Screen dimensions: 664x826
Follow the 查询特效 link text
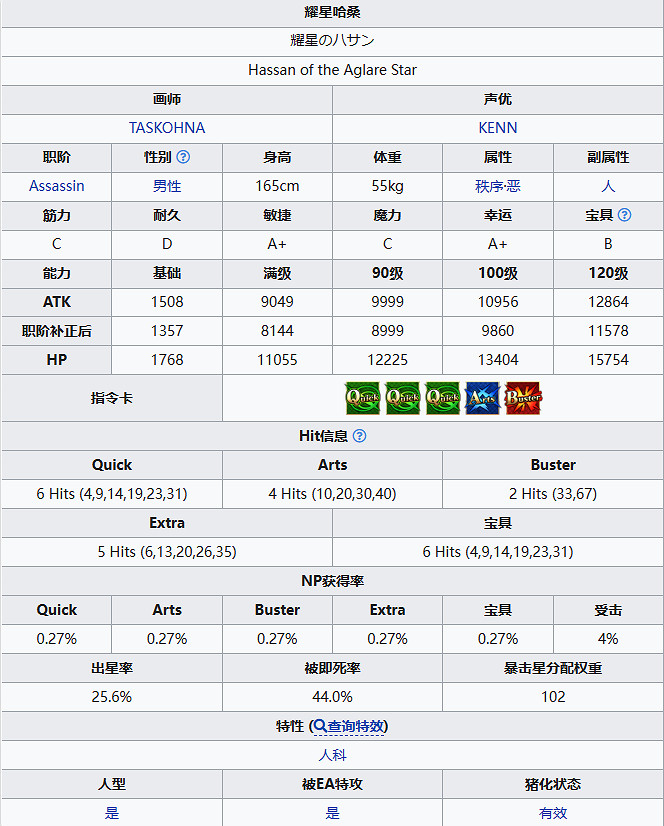pos(356,726)
